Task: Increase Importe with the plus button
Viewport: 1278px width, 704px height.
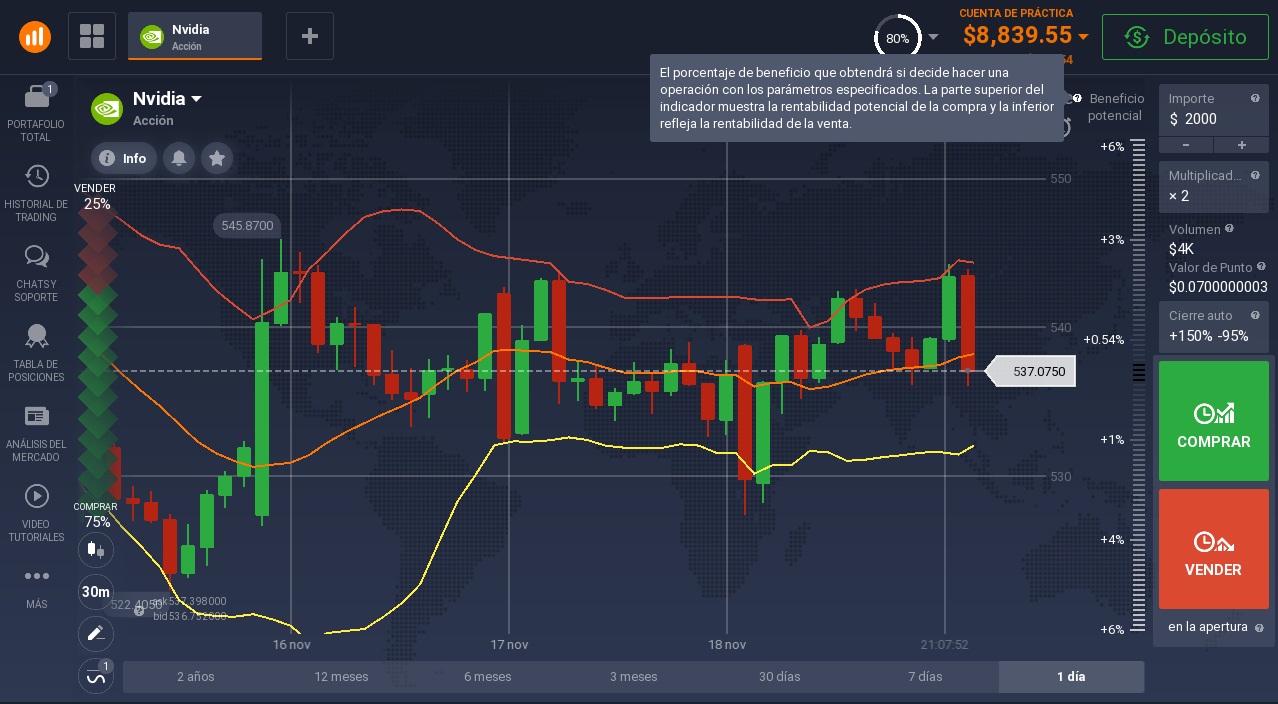Action: 1241,145
